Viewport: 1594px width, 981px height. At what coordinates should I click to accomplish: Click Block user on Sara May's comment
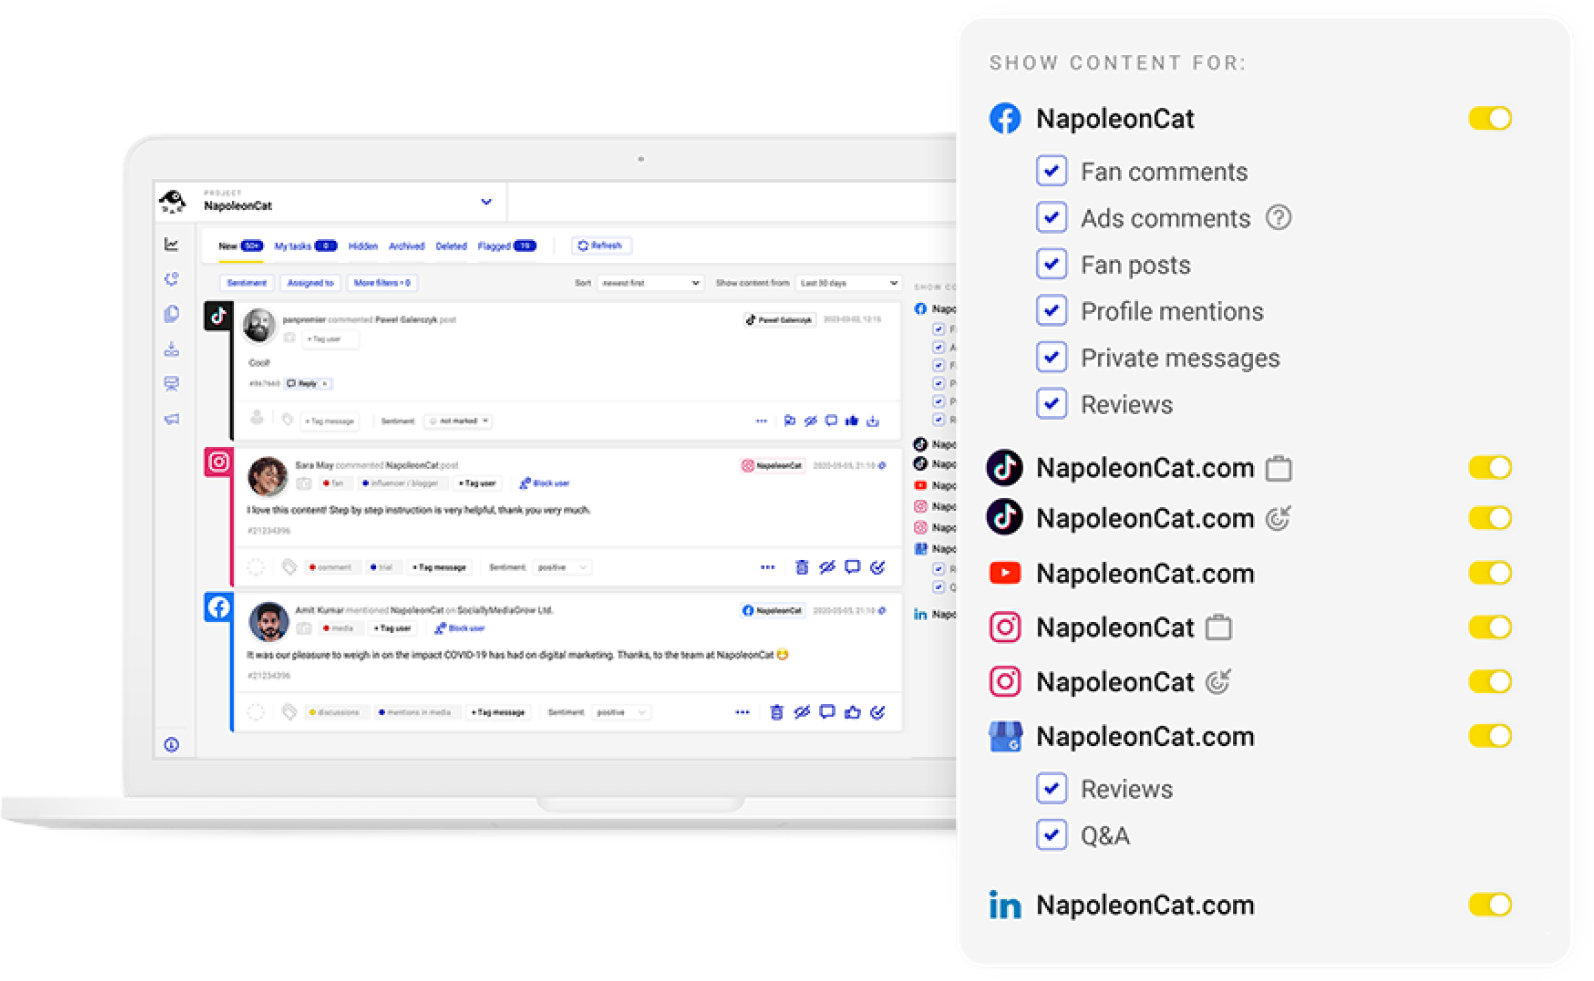[545, 483]
